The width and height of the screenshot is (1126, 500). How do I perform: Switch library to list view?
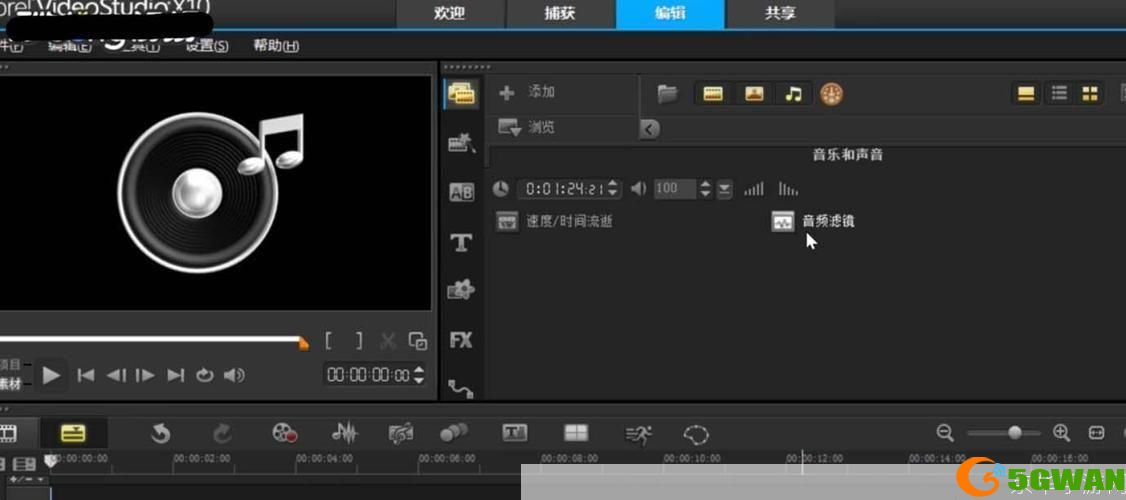point(1059,93)
